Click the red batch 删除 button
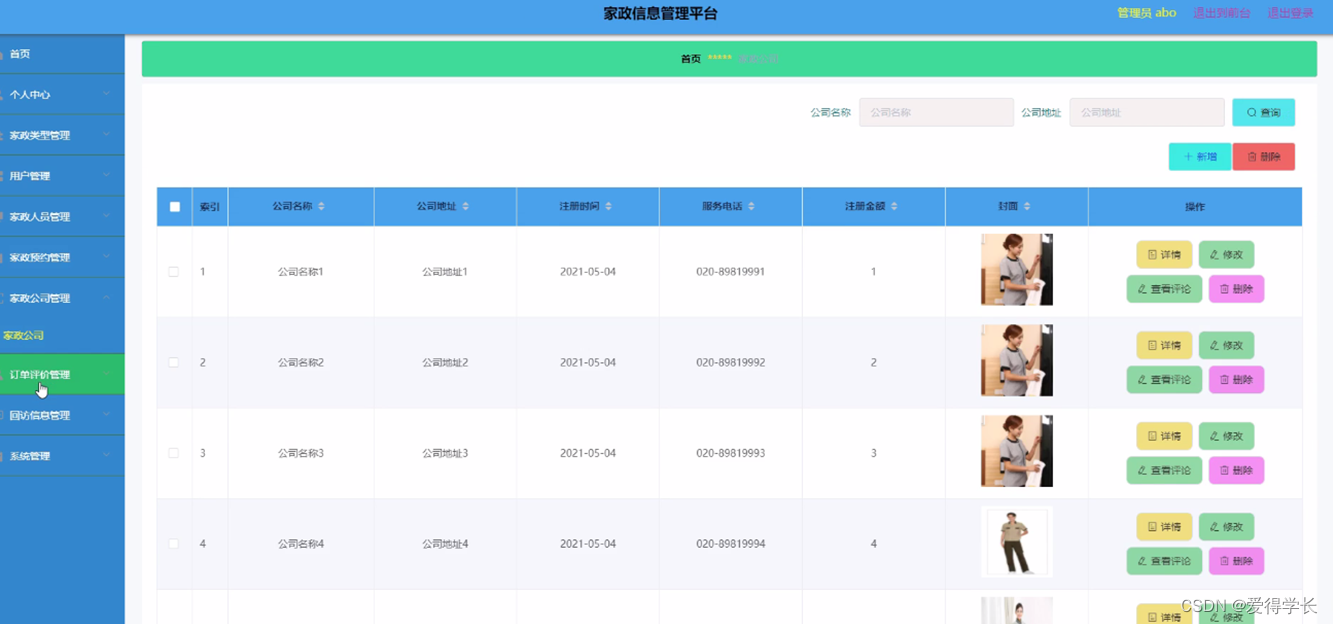Screen dimensions: 1333x624 coord(1263,157)
